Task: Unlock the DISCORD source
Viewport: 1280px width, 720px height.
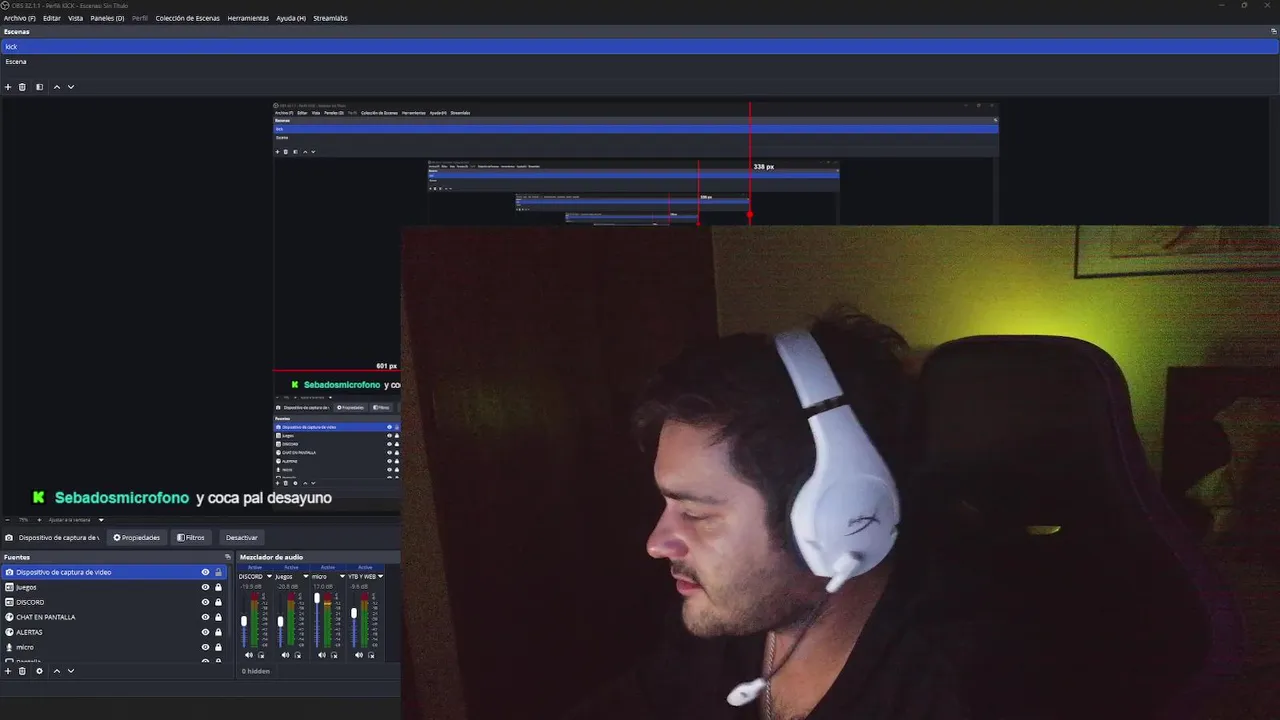Action: (x=218, y=602)
